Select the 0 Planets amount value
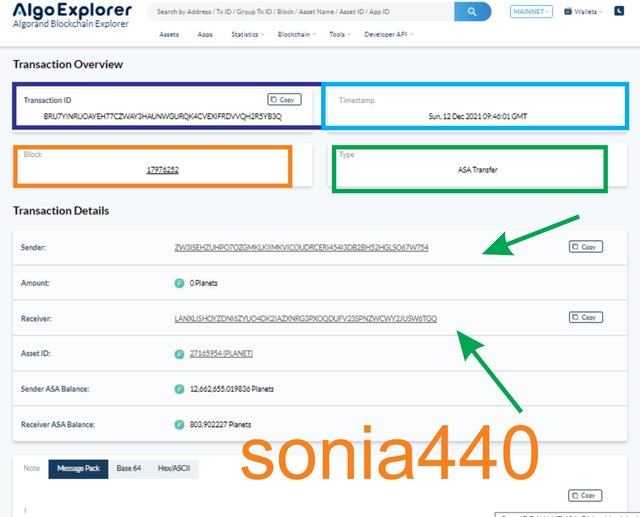This screenshot has width=640, height=517. pos(203,283)
